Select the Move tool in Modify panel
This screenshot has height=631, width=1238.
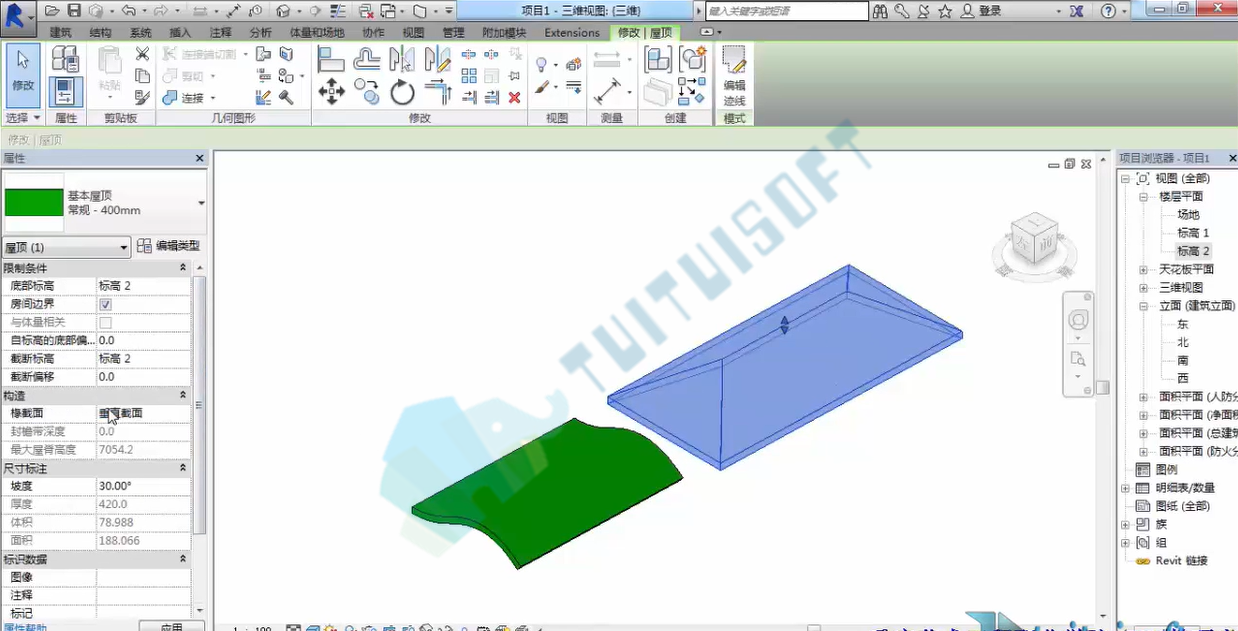(331, 93)
